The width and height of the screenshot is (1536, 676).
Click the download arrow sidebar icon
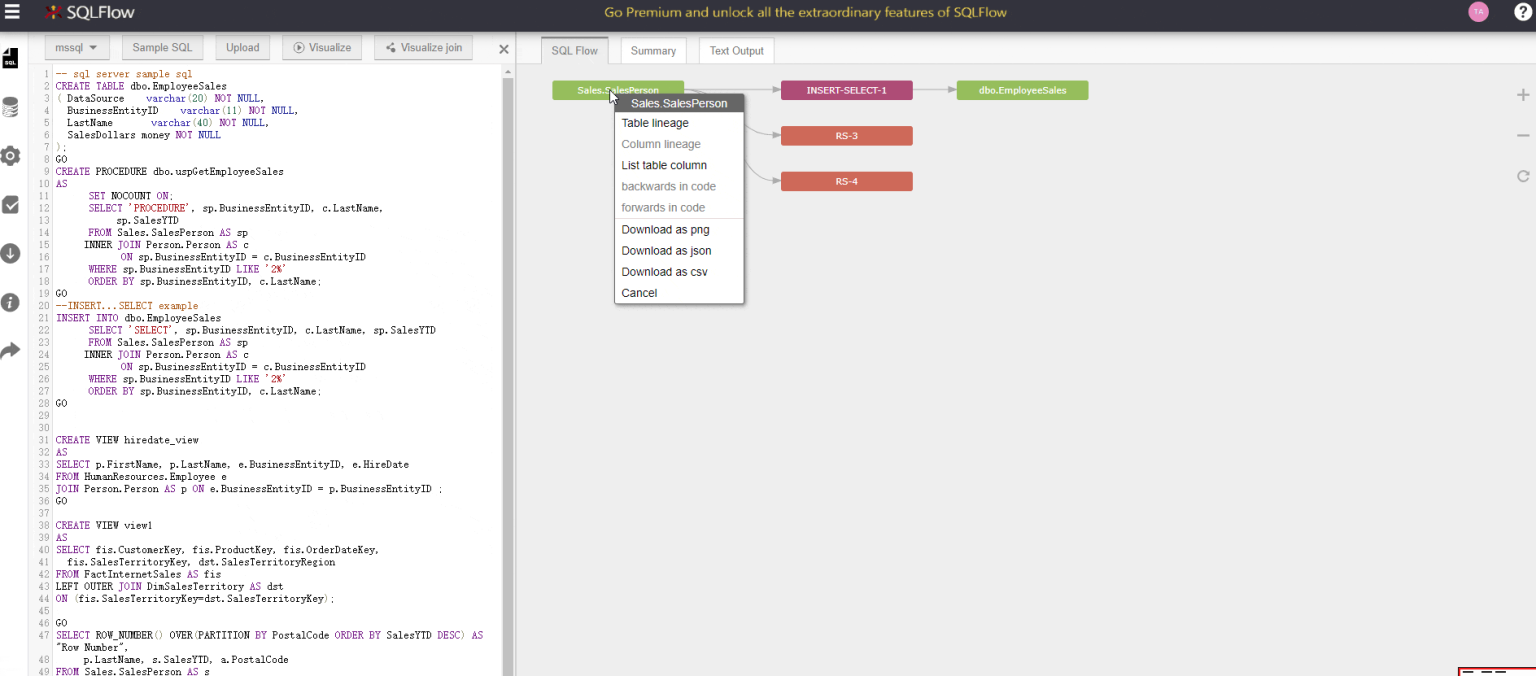(x=11, y=253)
